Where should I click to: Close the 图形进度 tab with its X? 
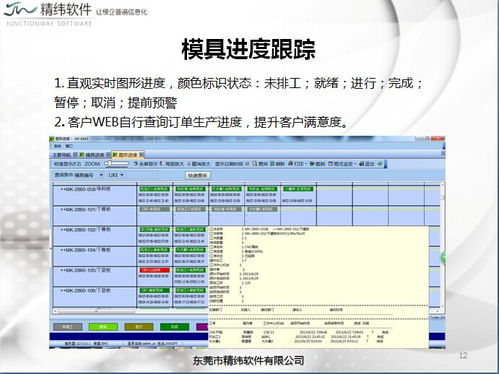pyautogui.click(x=142, y=155)
